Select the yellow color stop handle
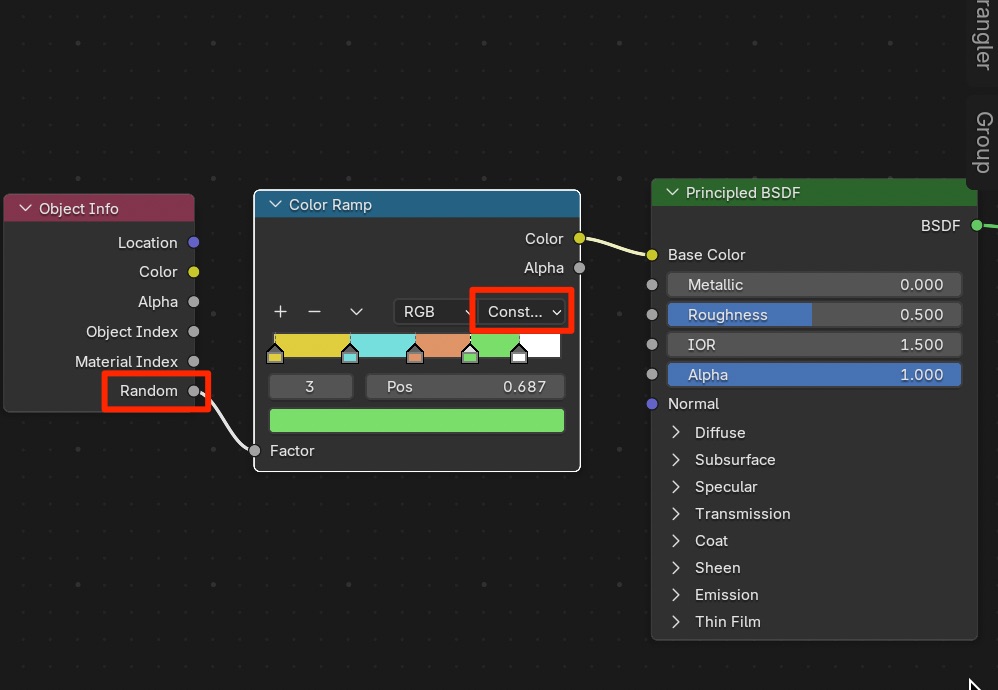998x690 pixels. click(x=275, y=354)
